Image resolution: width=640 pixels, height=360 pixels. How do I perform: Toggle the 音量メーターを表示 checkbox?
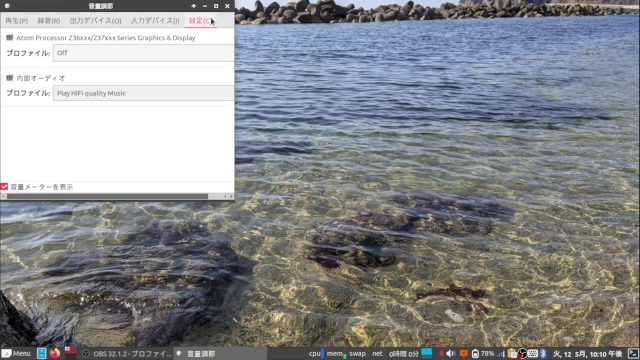pyautogui.click(x=4, y=187)
